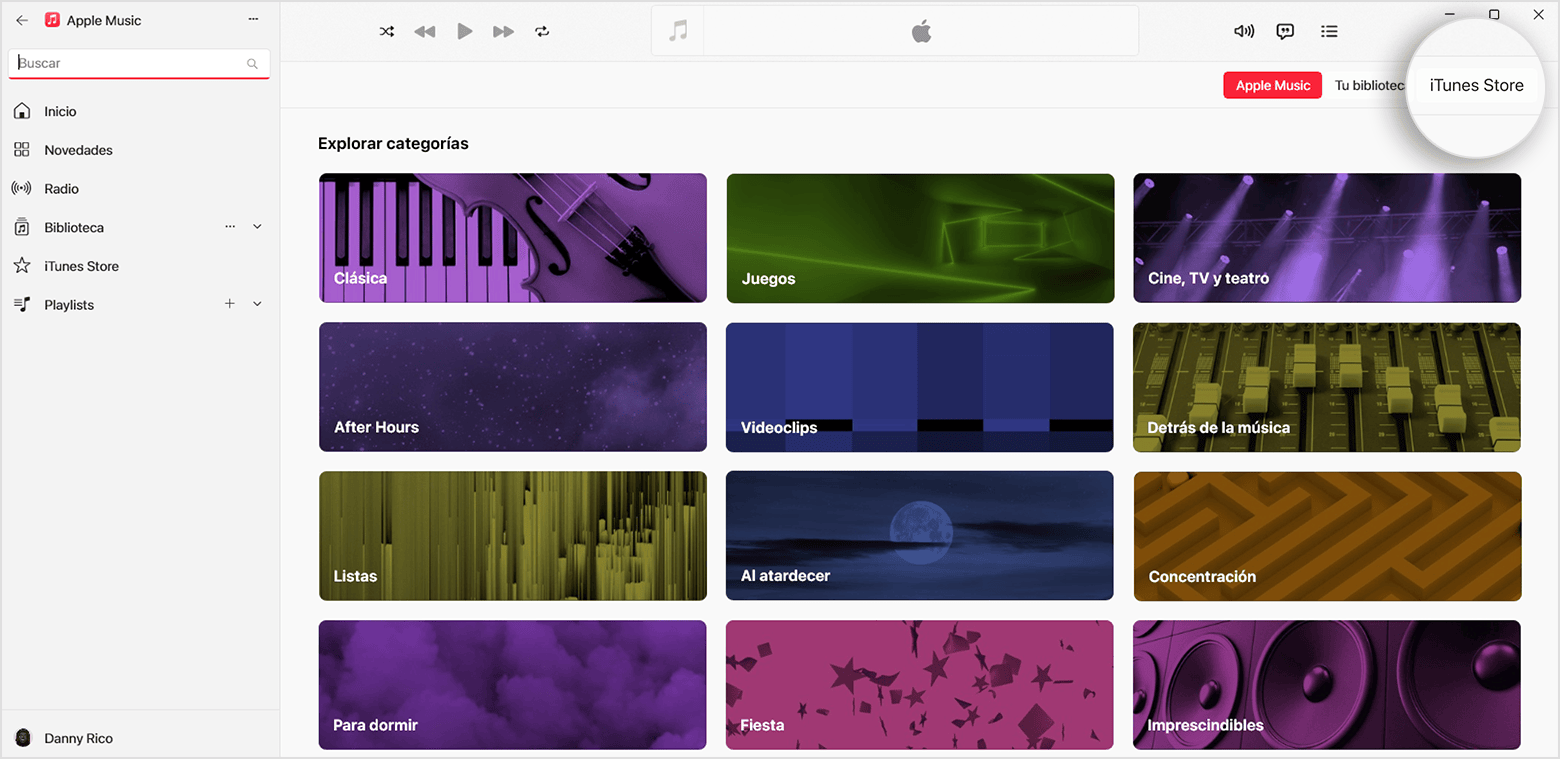
Task: Open the Juegos category tile
Action: 920,238
